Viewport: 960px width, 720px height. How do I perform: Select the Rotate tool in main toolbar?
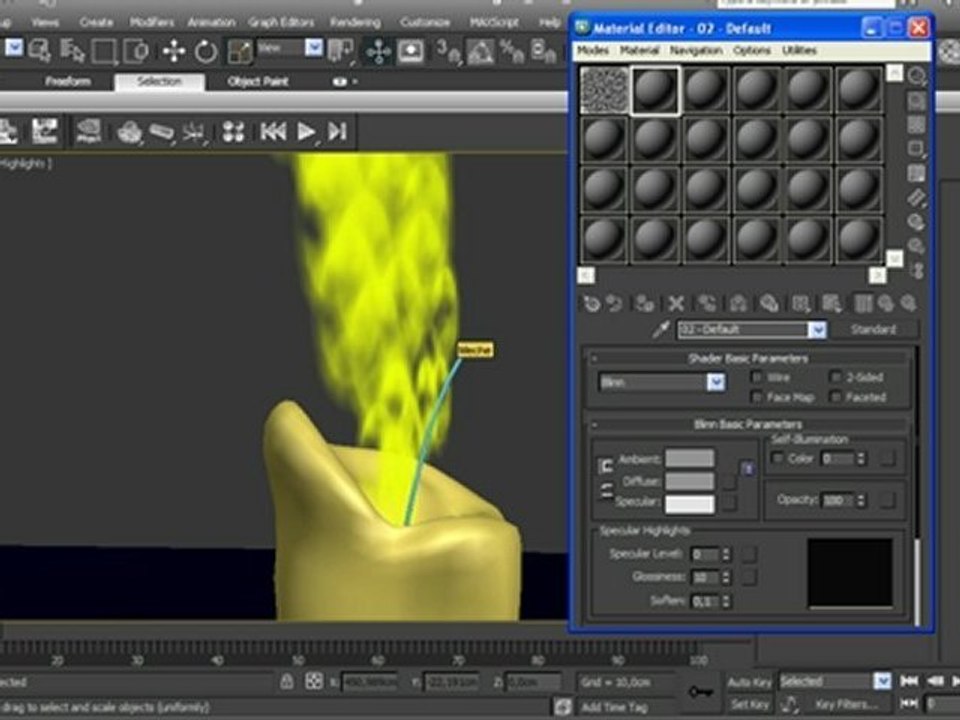tap(206, 51)
